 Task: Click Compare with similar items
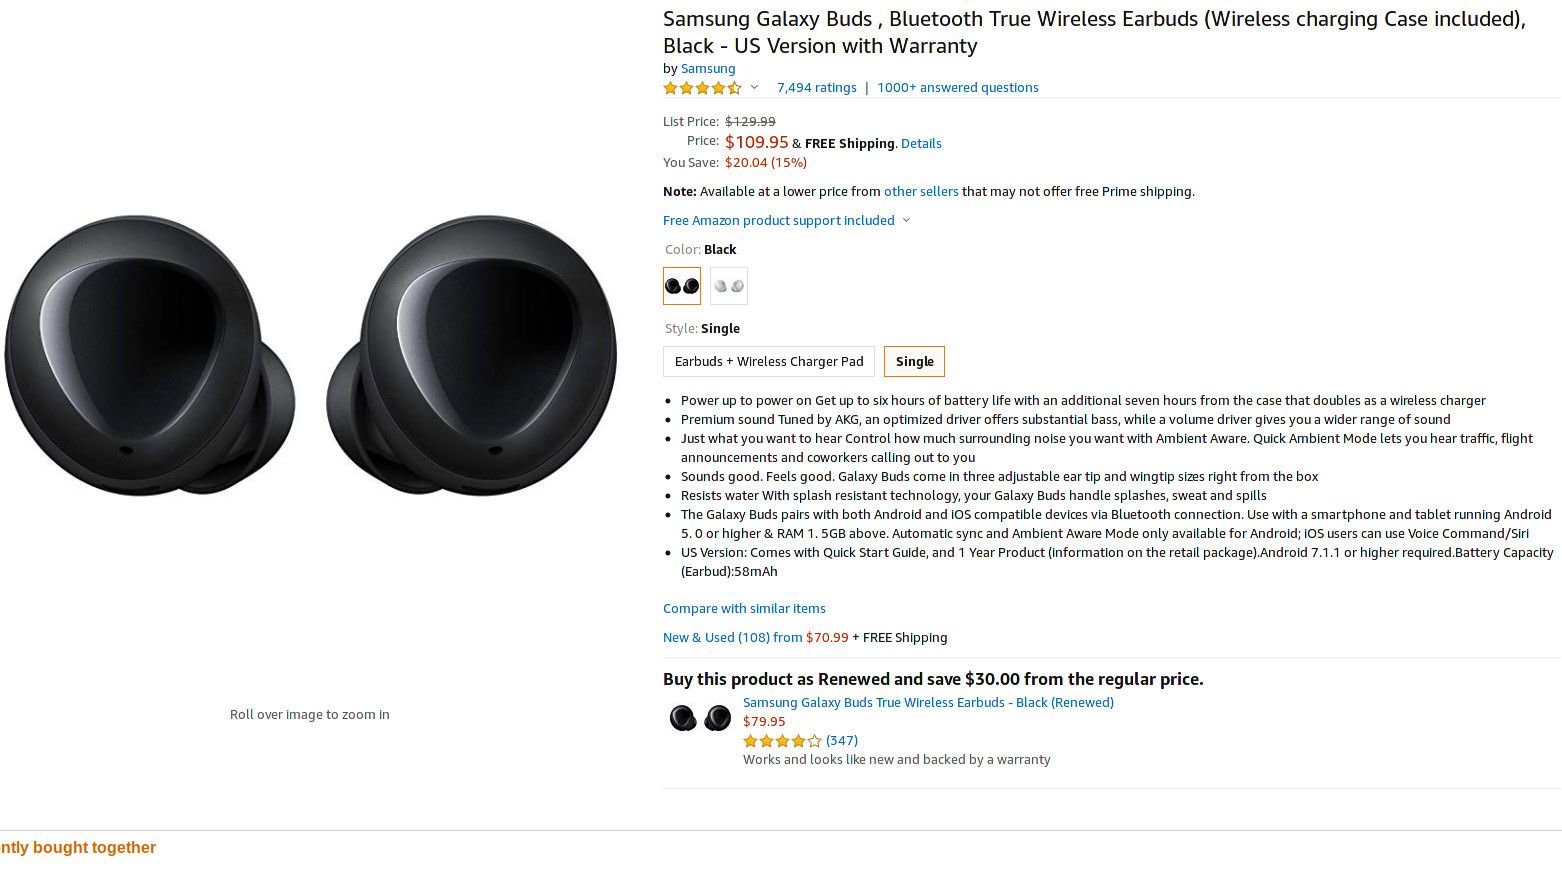click(x=744, y=609)
